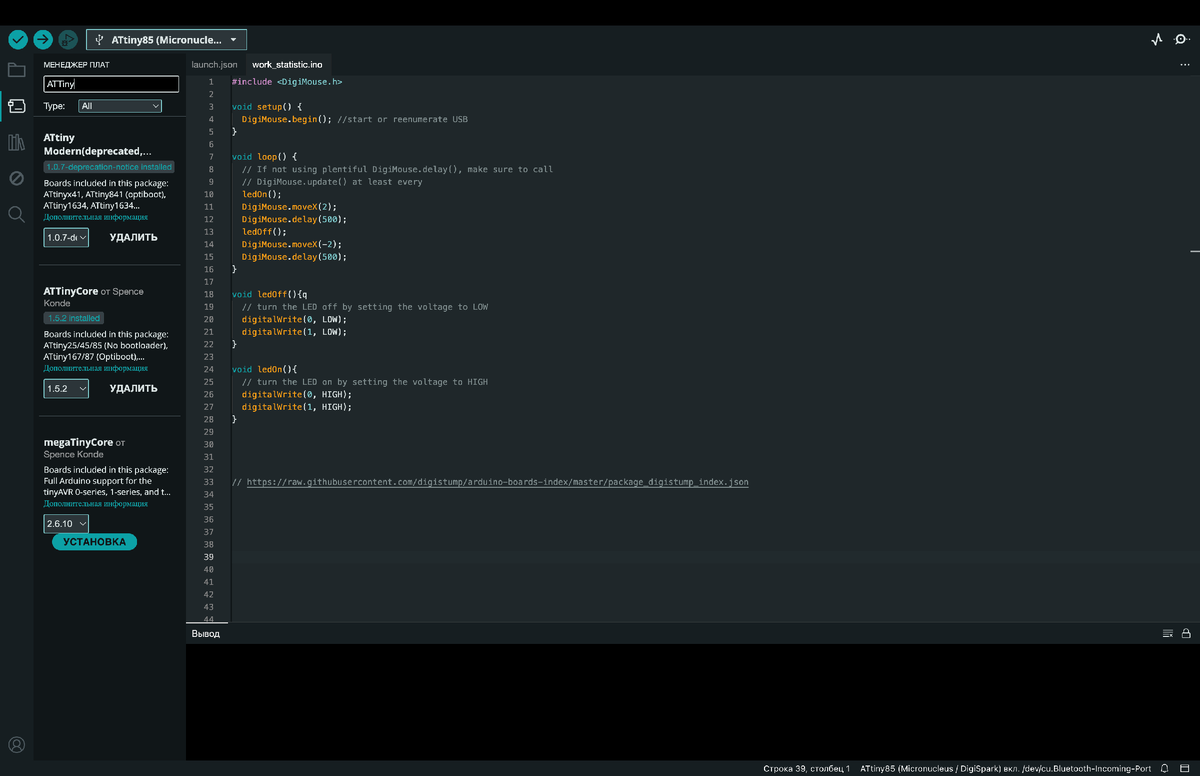1200x776 pixels.
Task: Open the Type filter dropdown
Action: 120,105
